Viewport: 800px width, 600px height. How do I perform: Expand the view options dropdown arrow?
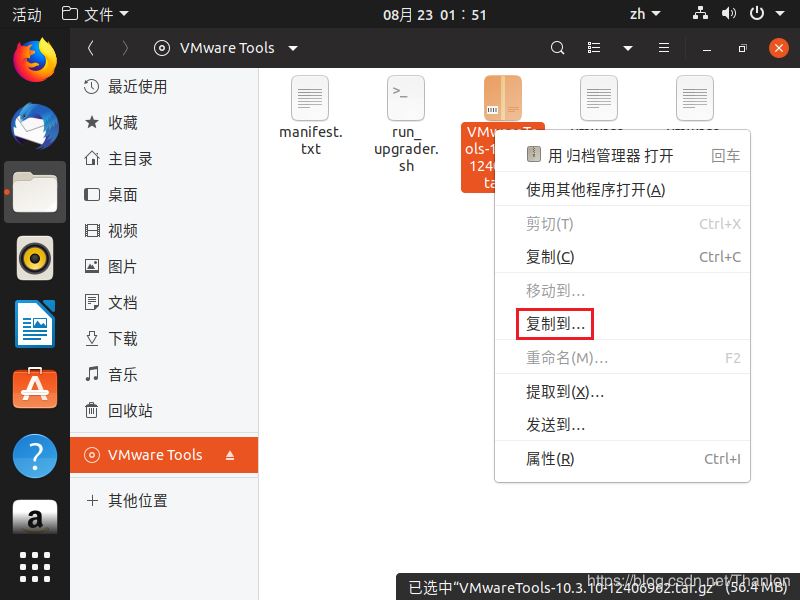[628, 48]
